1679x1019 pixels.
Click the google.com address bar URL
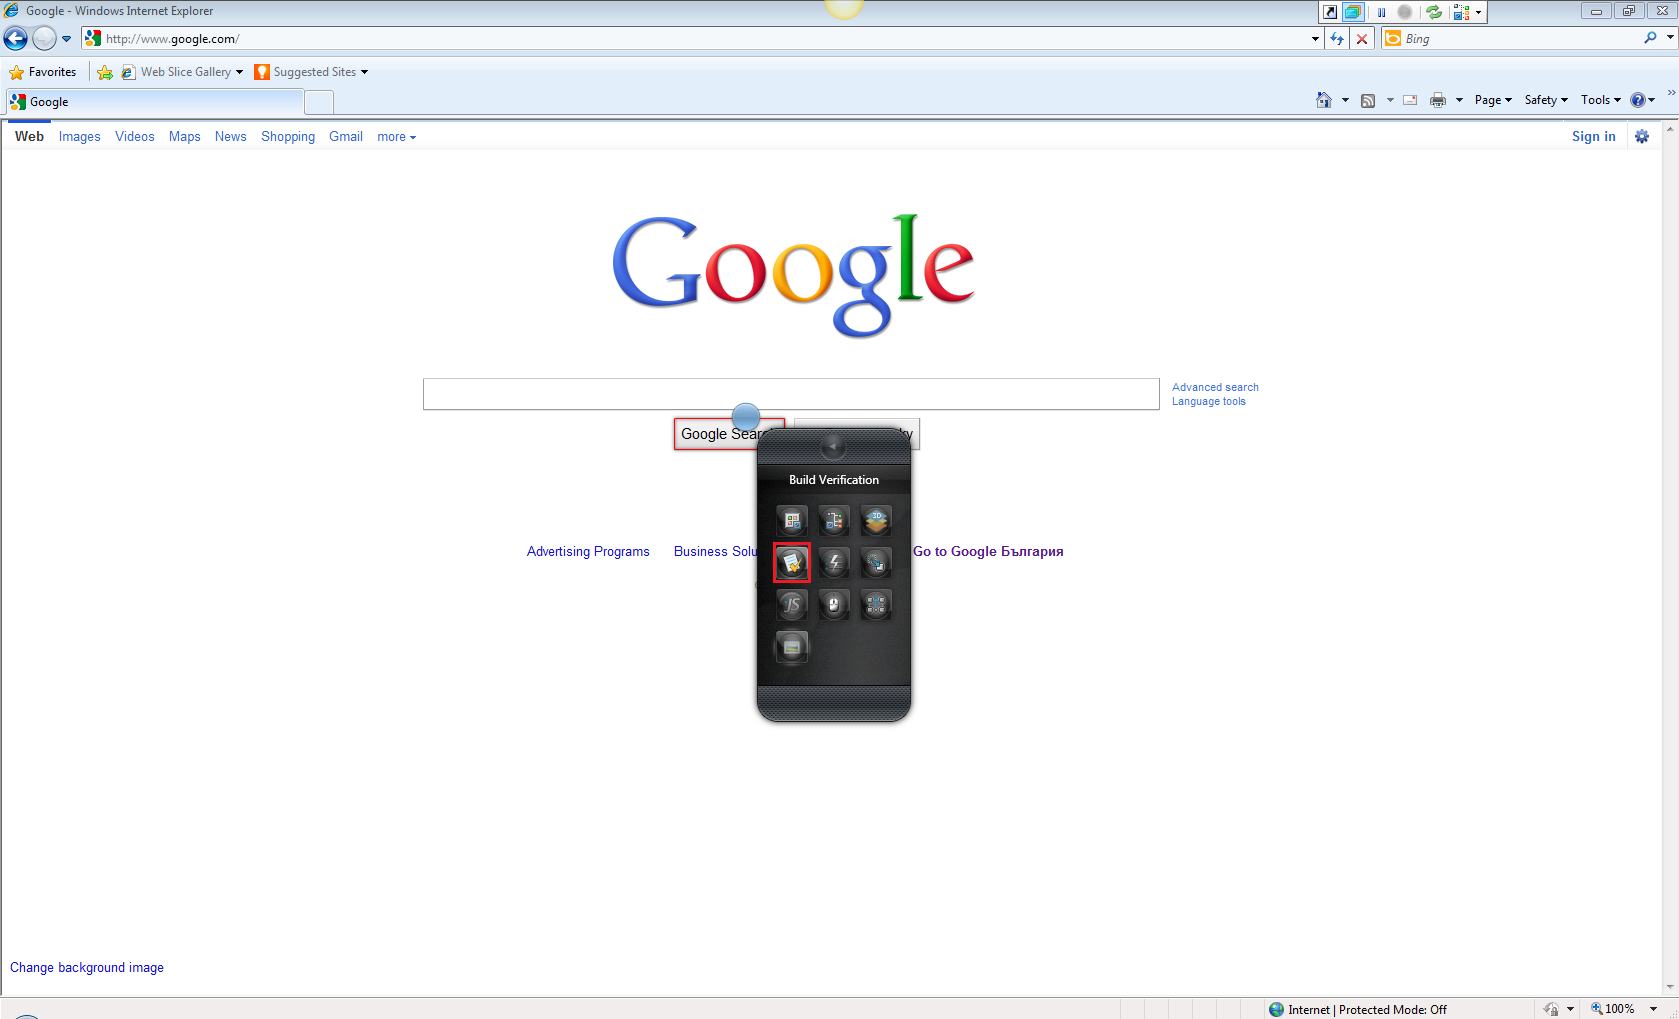[x=173, y=39]
